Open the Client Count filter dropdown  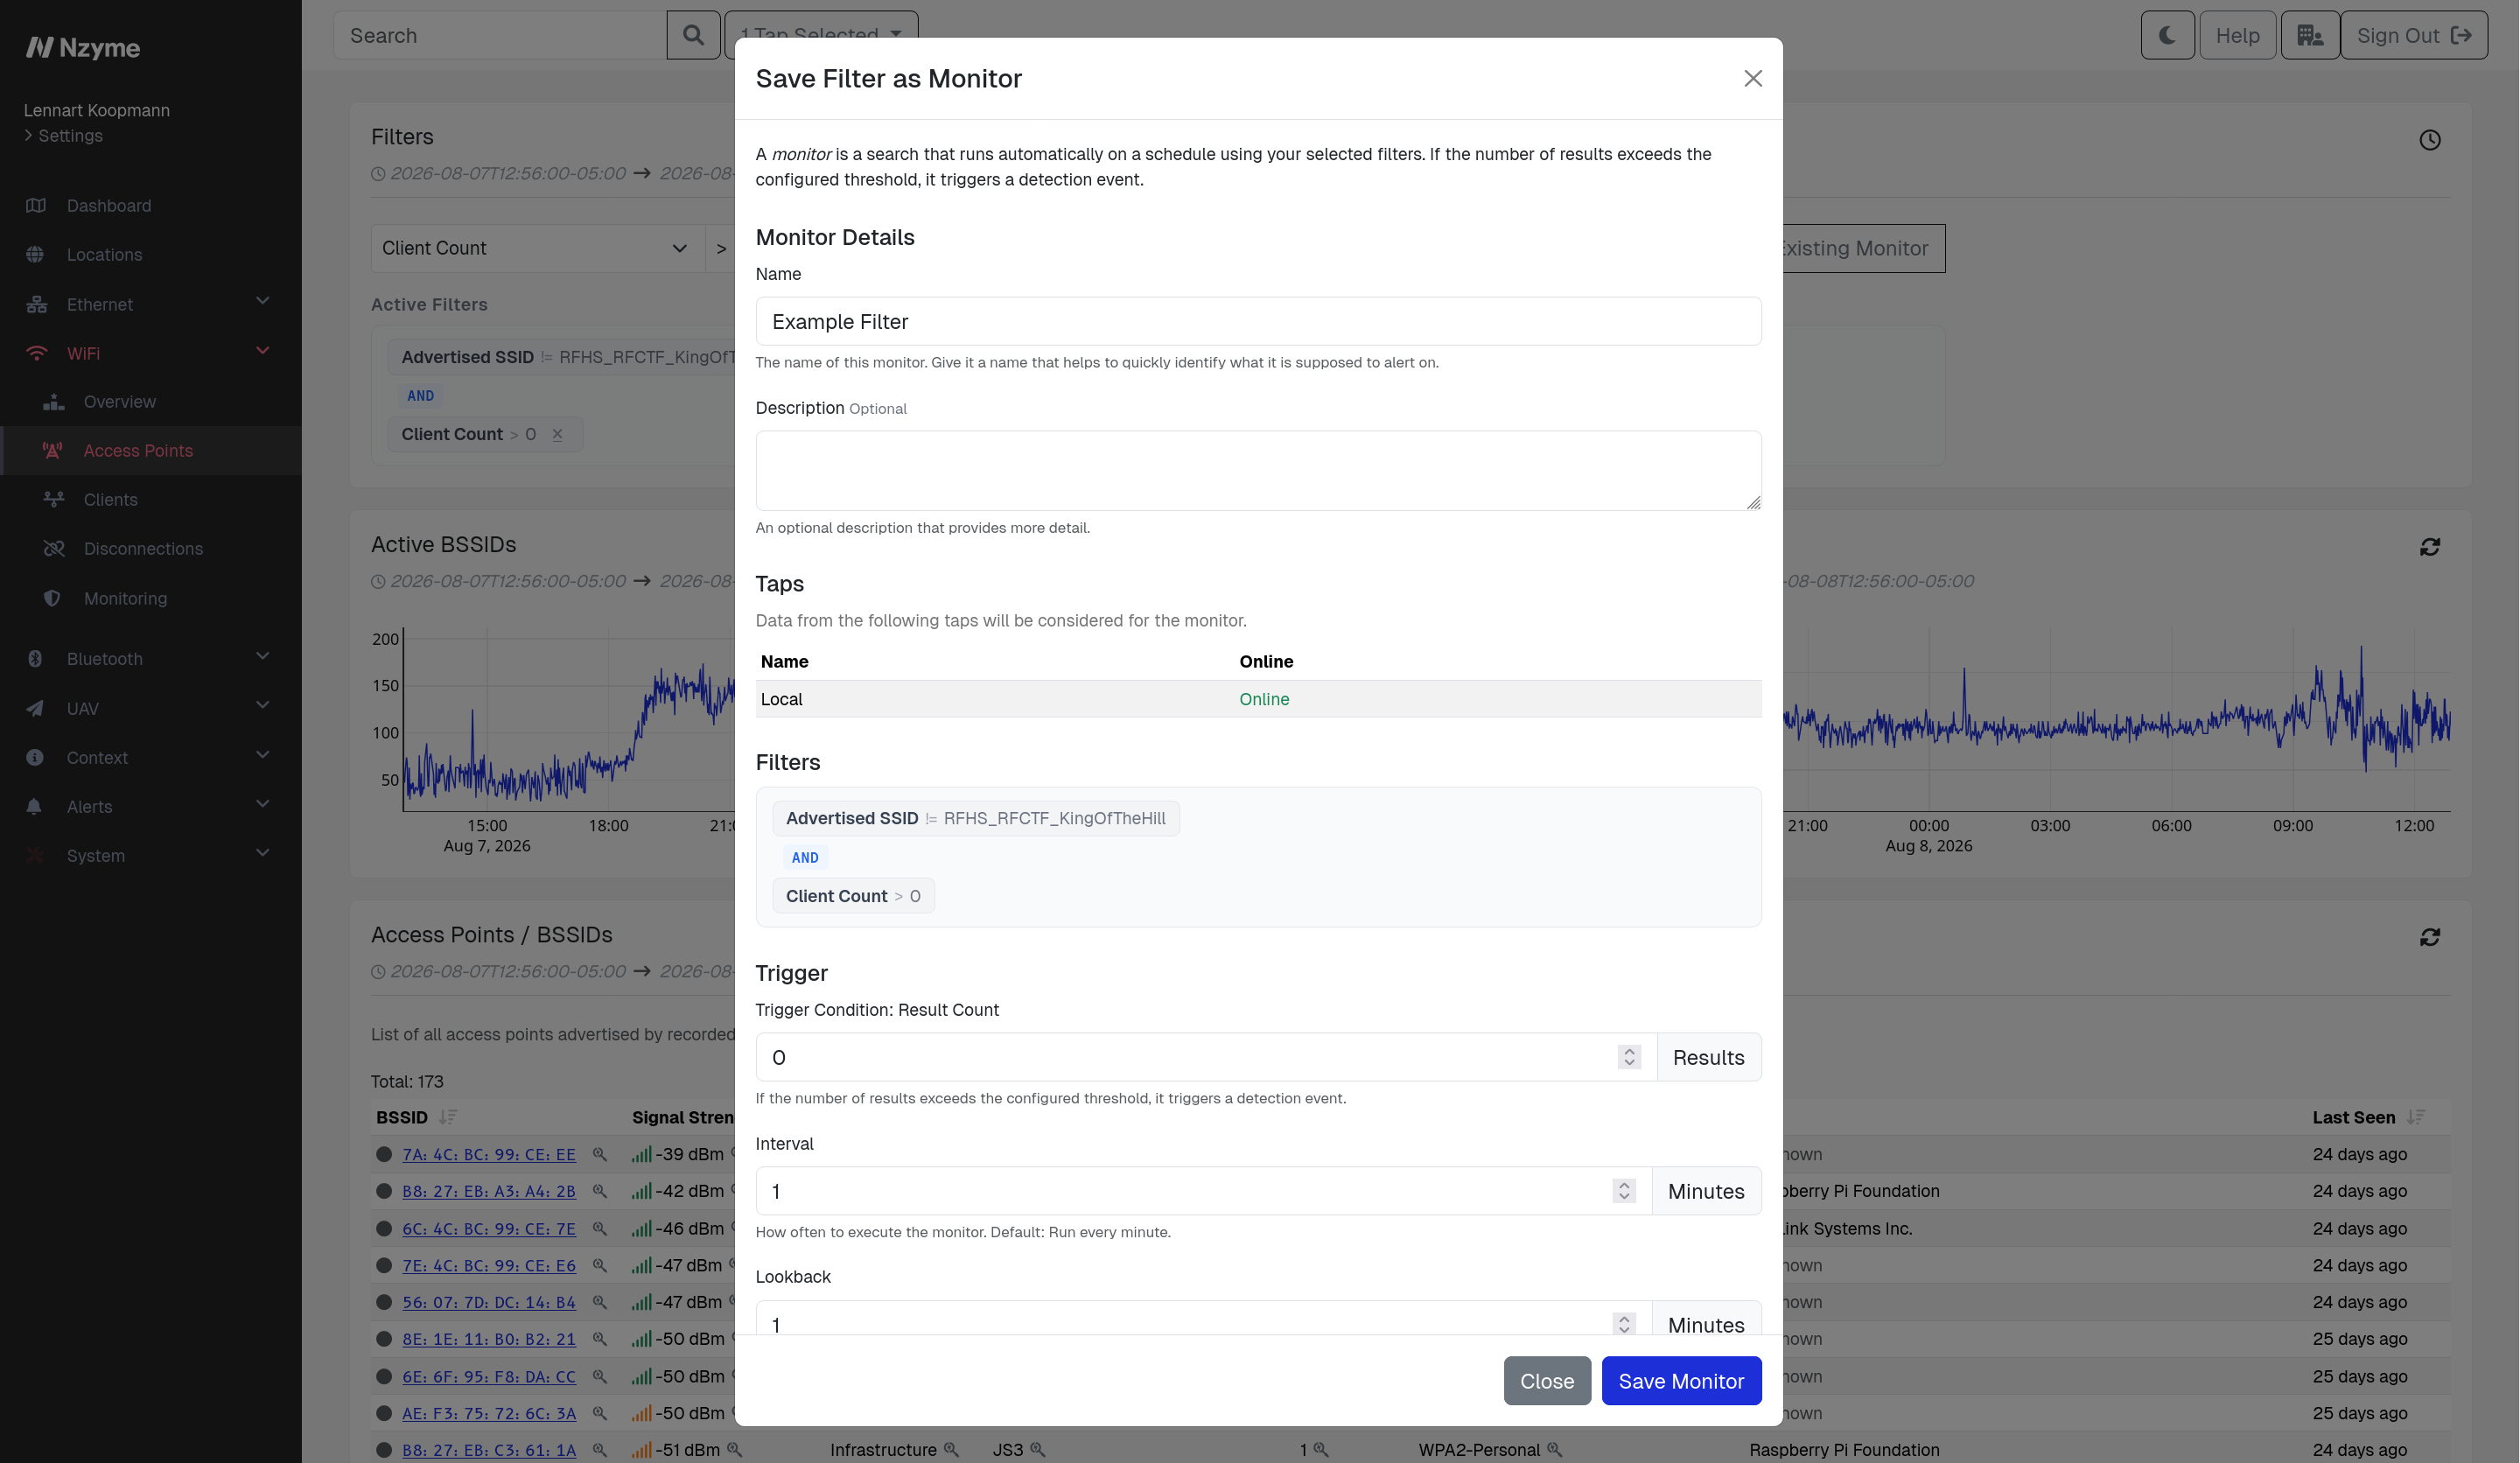(537, 248)
